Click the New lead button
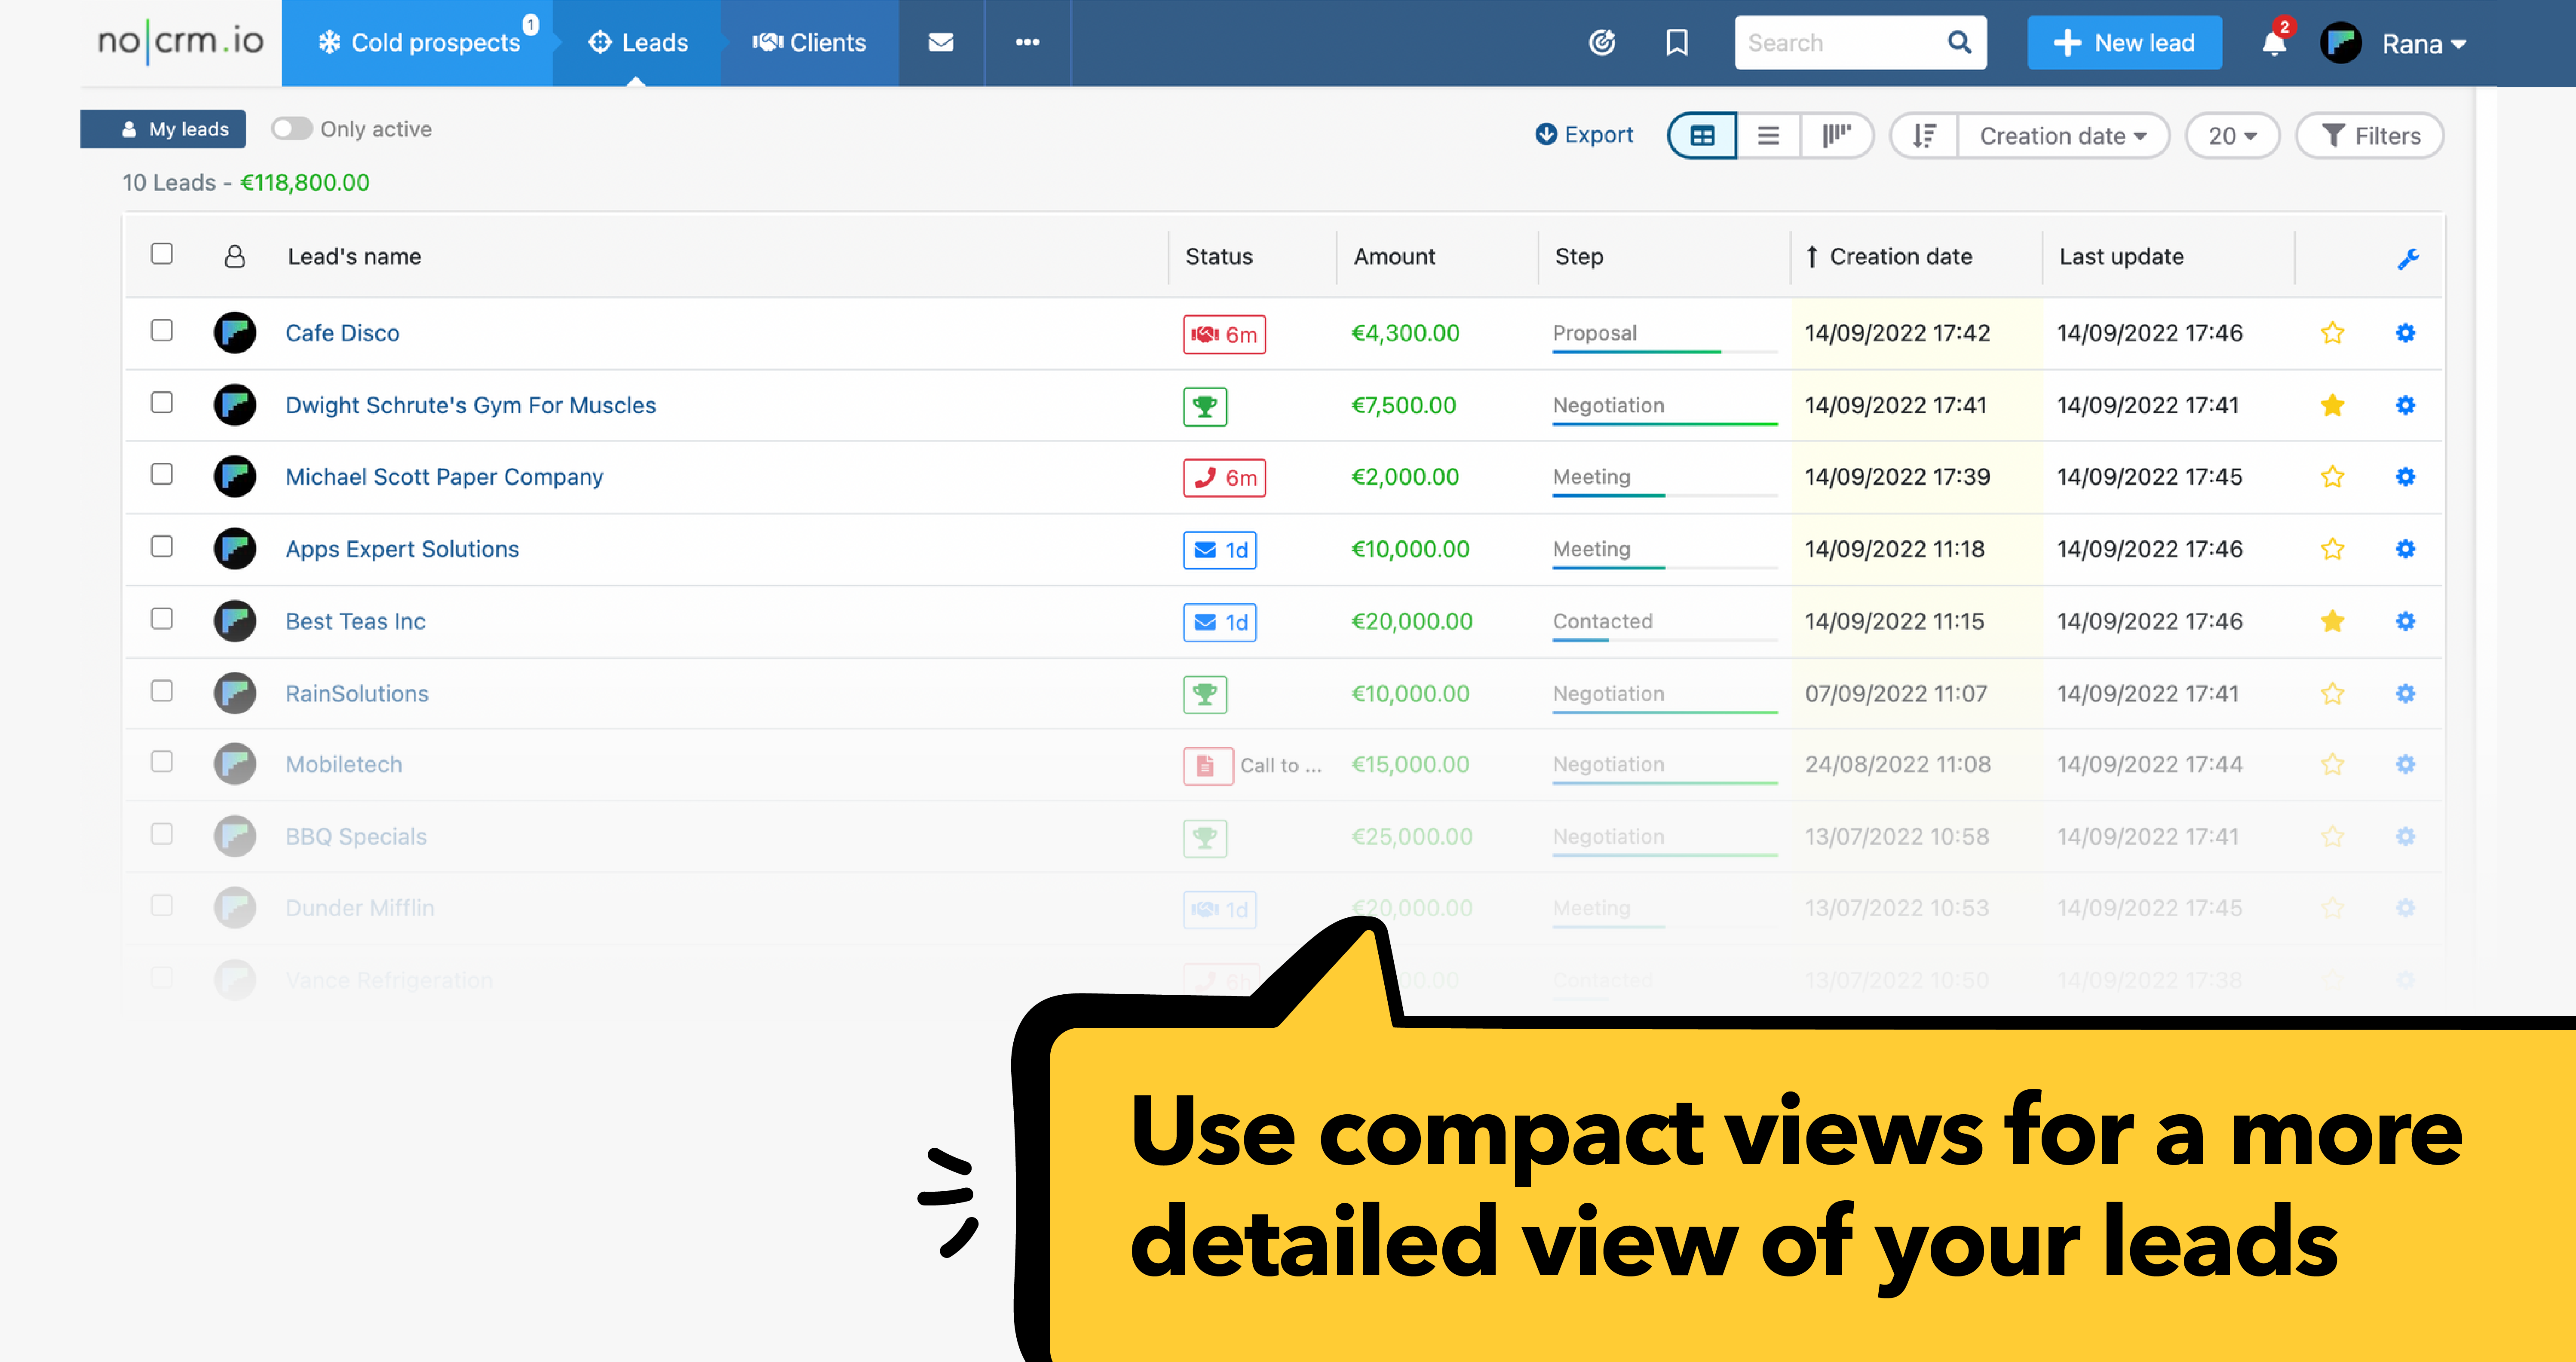The width and height of the screenshot is (2576, 1362). point(2124,42)
